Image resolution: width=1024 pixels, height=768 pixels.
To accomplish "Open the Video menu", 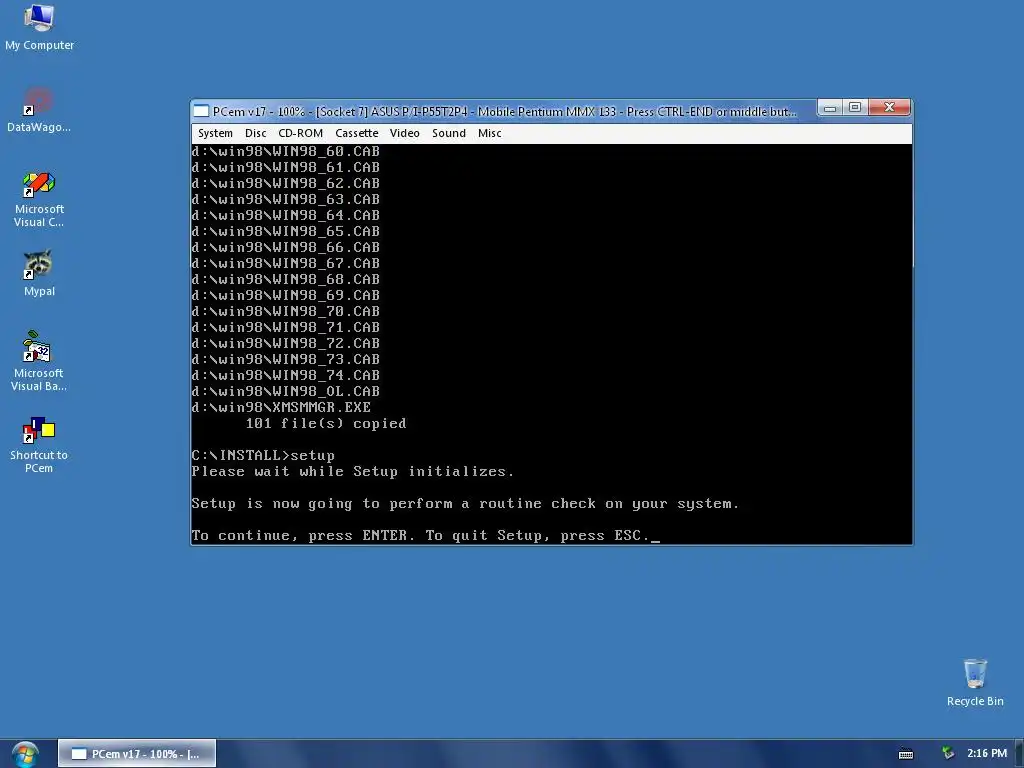I will pyautogui.click(x=404, y=133).
